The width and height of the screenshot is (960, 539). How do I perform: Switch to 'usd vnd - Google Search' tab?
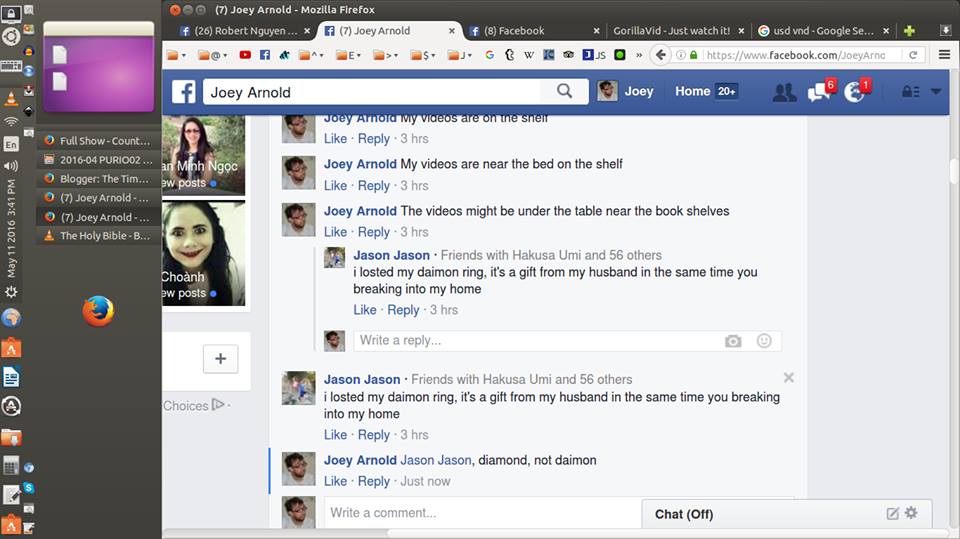click(822, 31)
